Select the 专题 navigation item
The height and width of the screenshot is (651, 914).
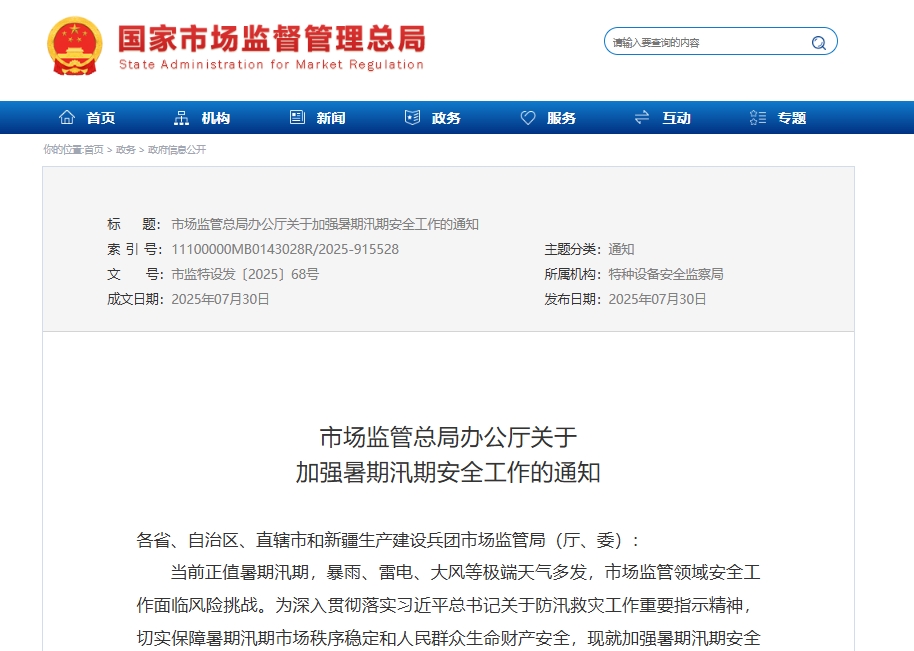coord(792,118)
